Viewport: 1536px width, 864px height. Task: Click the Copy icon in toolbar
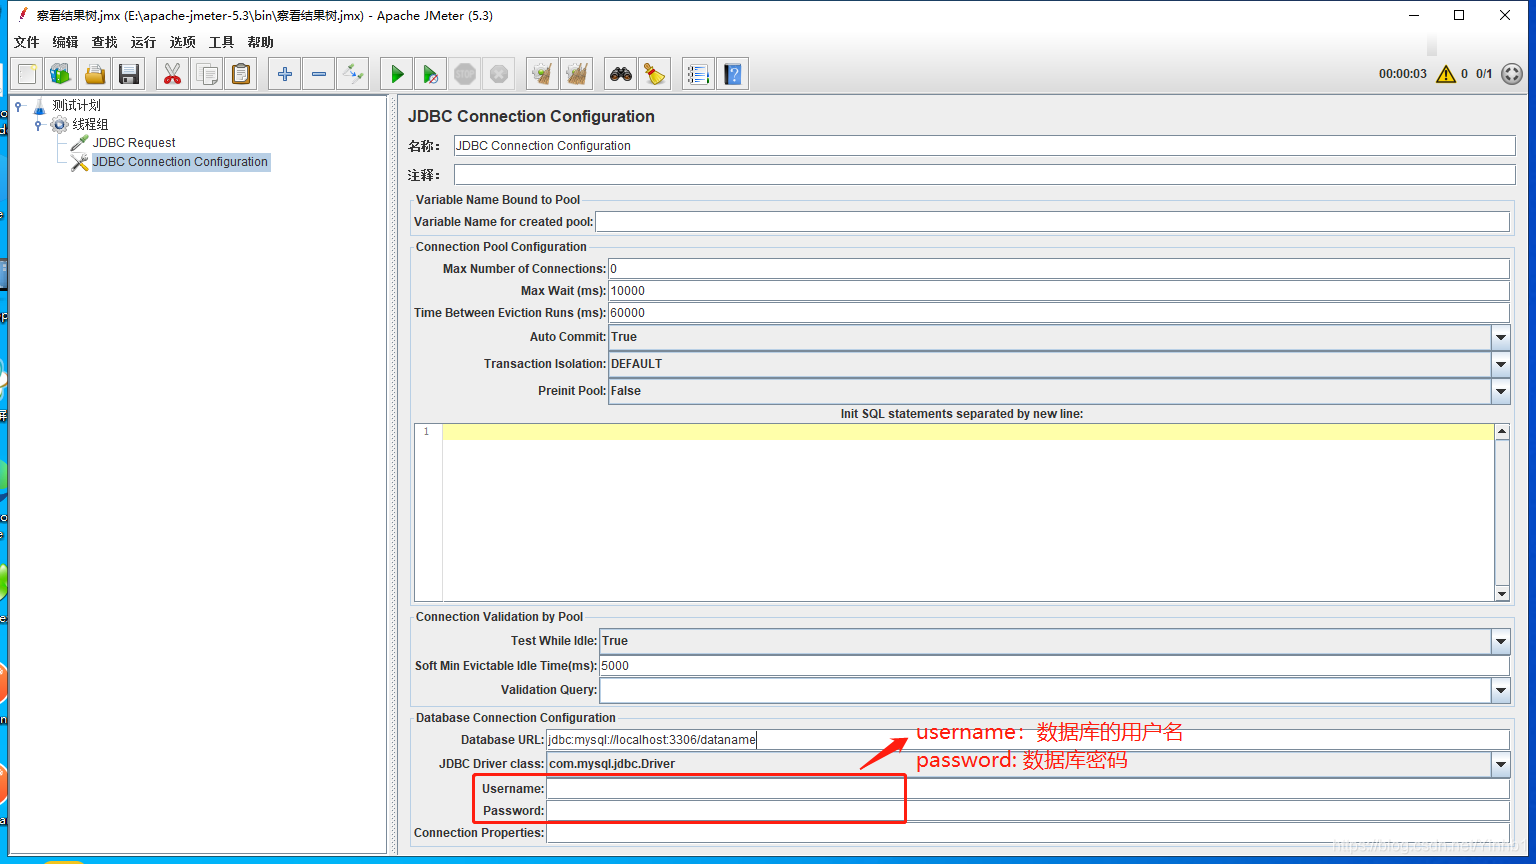[207, 74]
